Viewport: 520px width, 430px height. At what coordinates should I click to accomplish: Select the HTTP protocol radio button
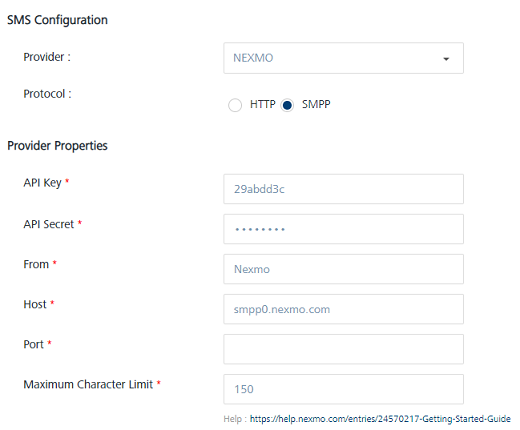click(x=235, y=105)
